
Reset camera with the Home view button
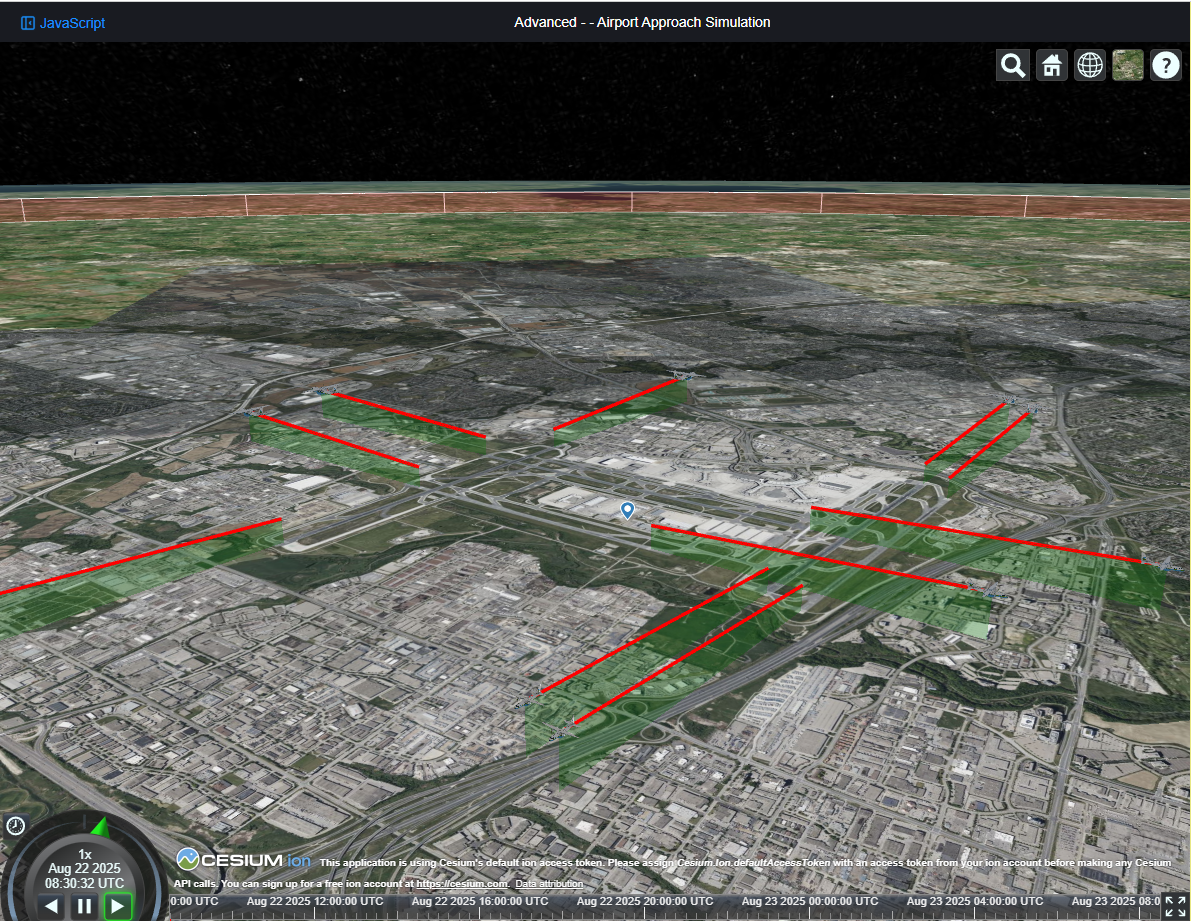pos(1051,65)
